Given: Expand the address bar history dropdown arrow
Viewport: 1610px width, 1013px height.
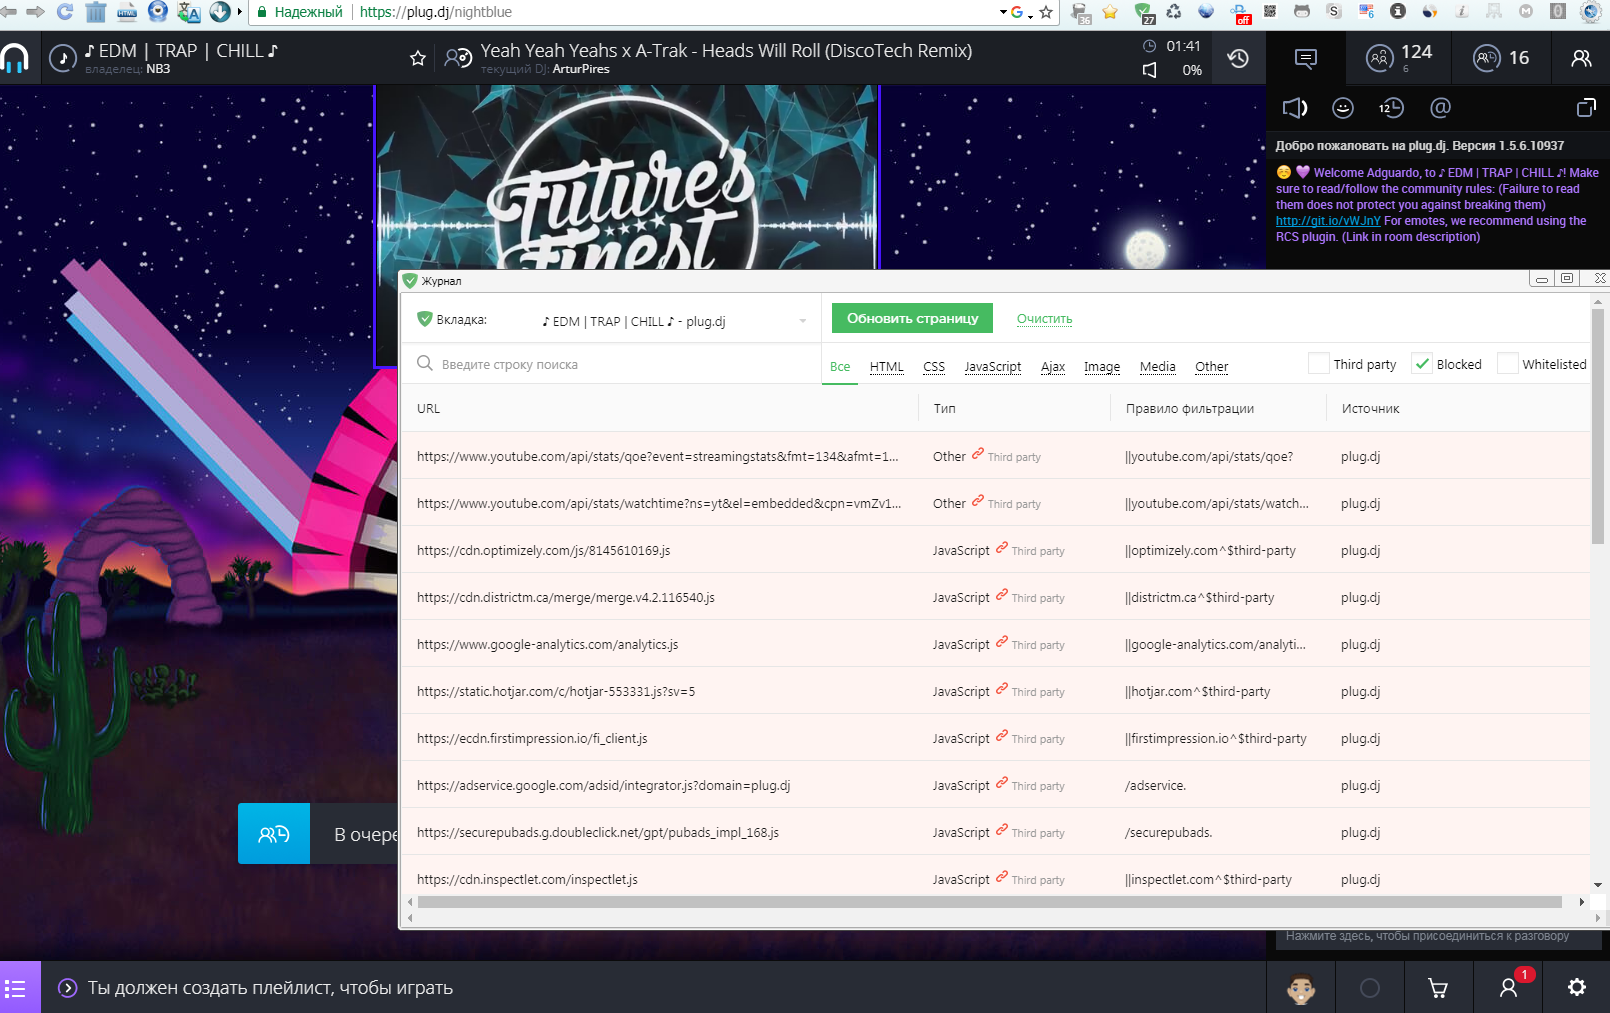Looking at the screenshot, I should (1003, 12).
